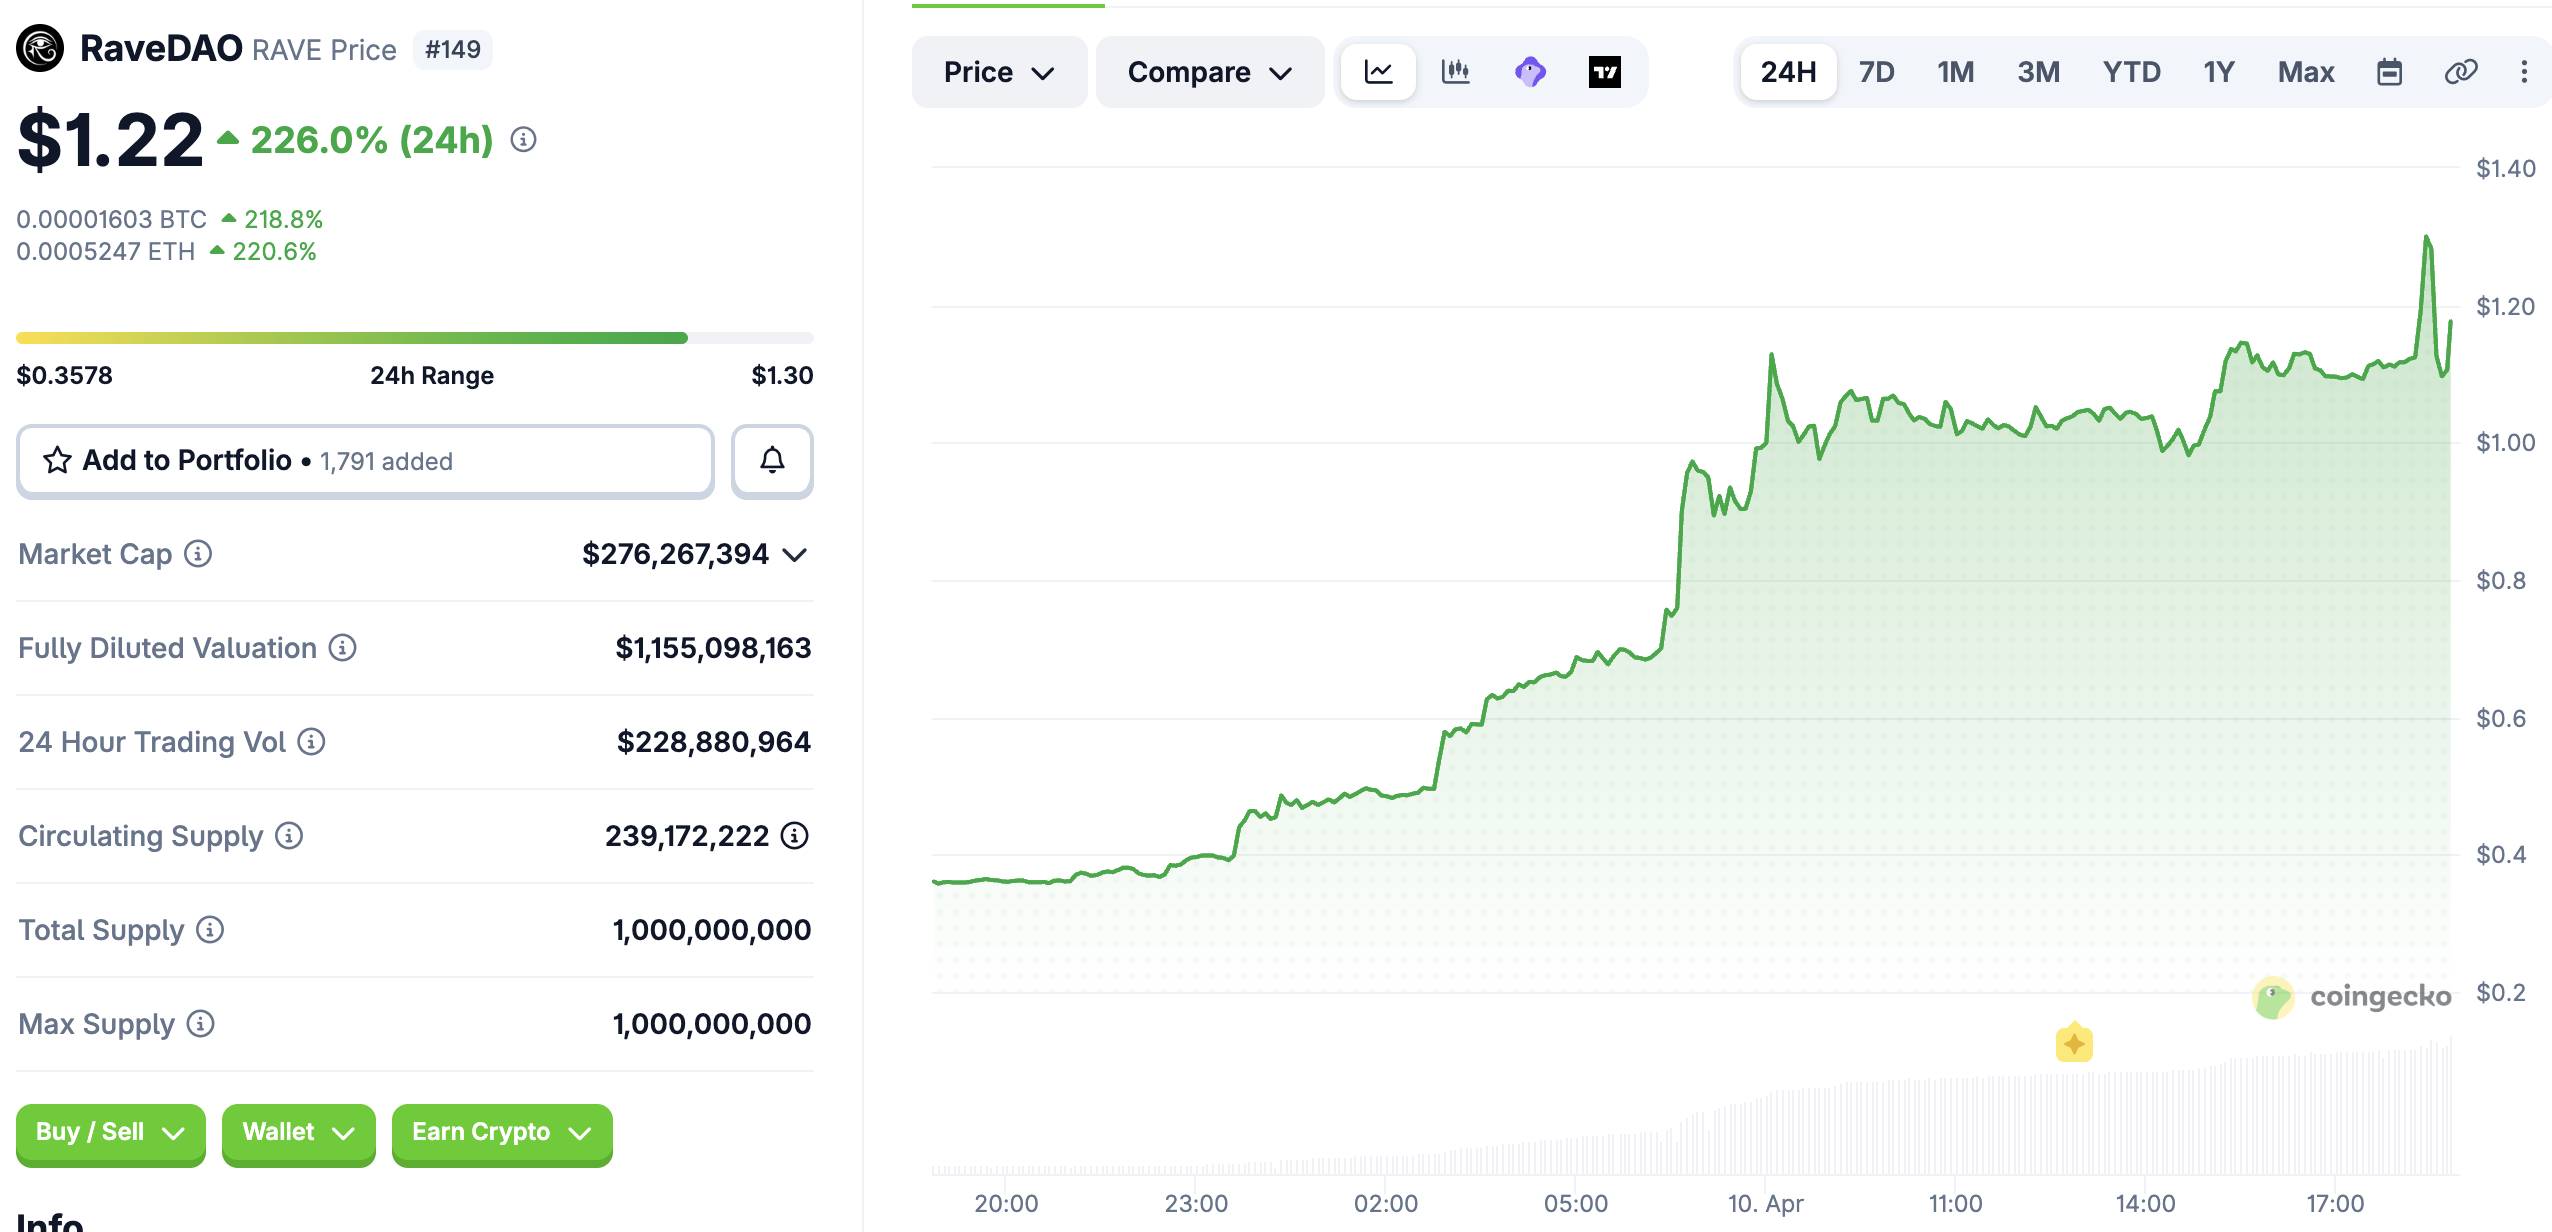Click the purple gecko AI icon
The width and height of the screenshot is (2552, 1232).
[1530, 72]
